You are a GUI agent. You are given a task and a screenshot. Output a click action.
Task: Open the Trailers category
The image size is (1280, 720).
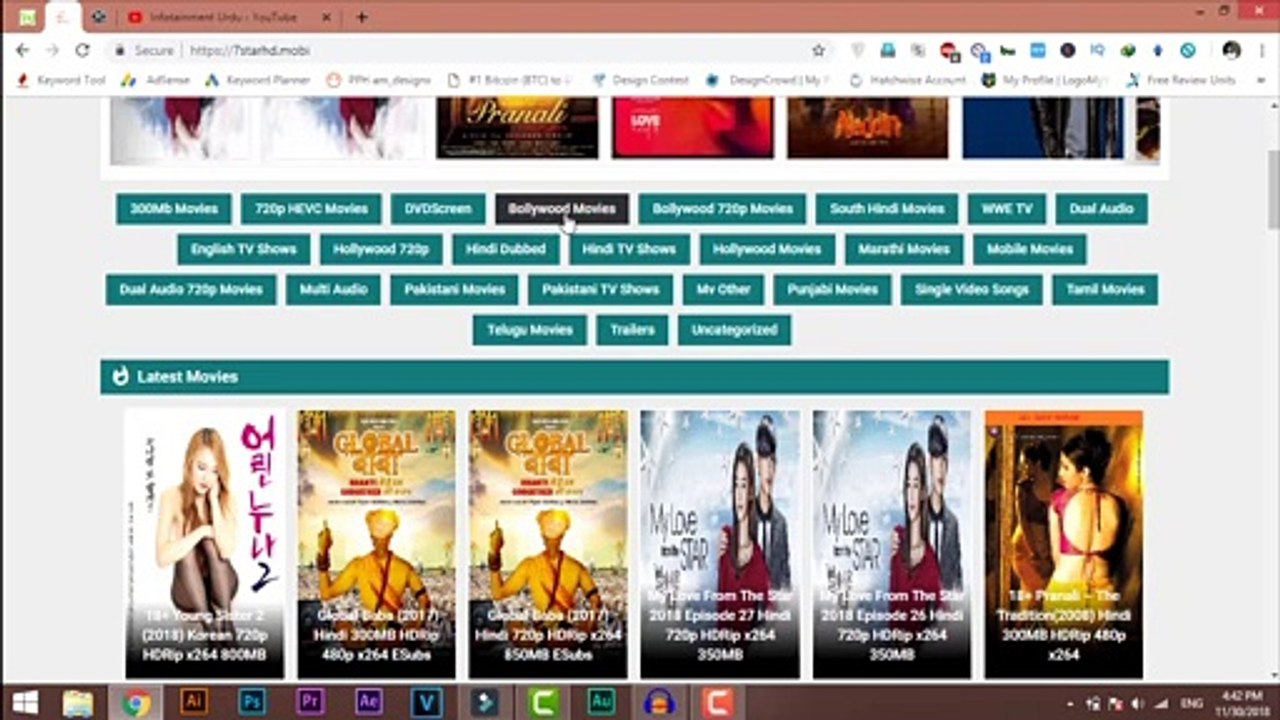click(632, 329)
